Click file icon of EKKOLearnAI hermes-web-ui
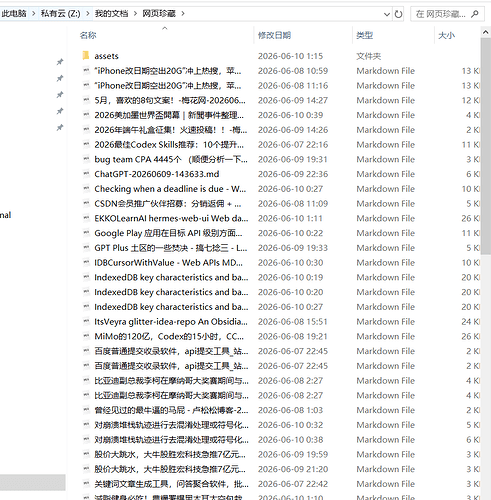491x500 pixels. [x=86, y=218]
